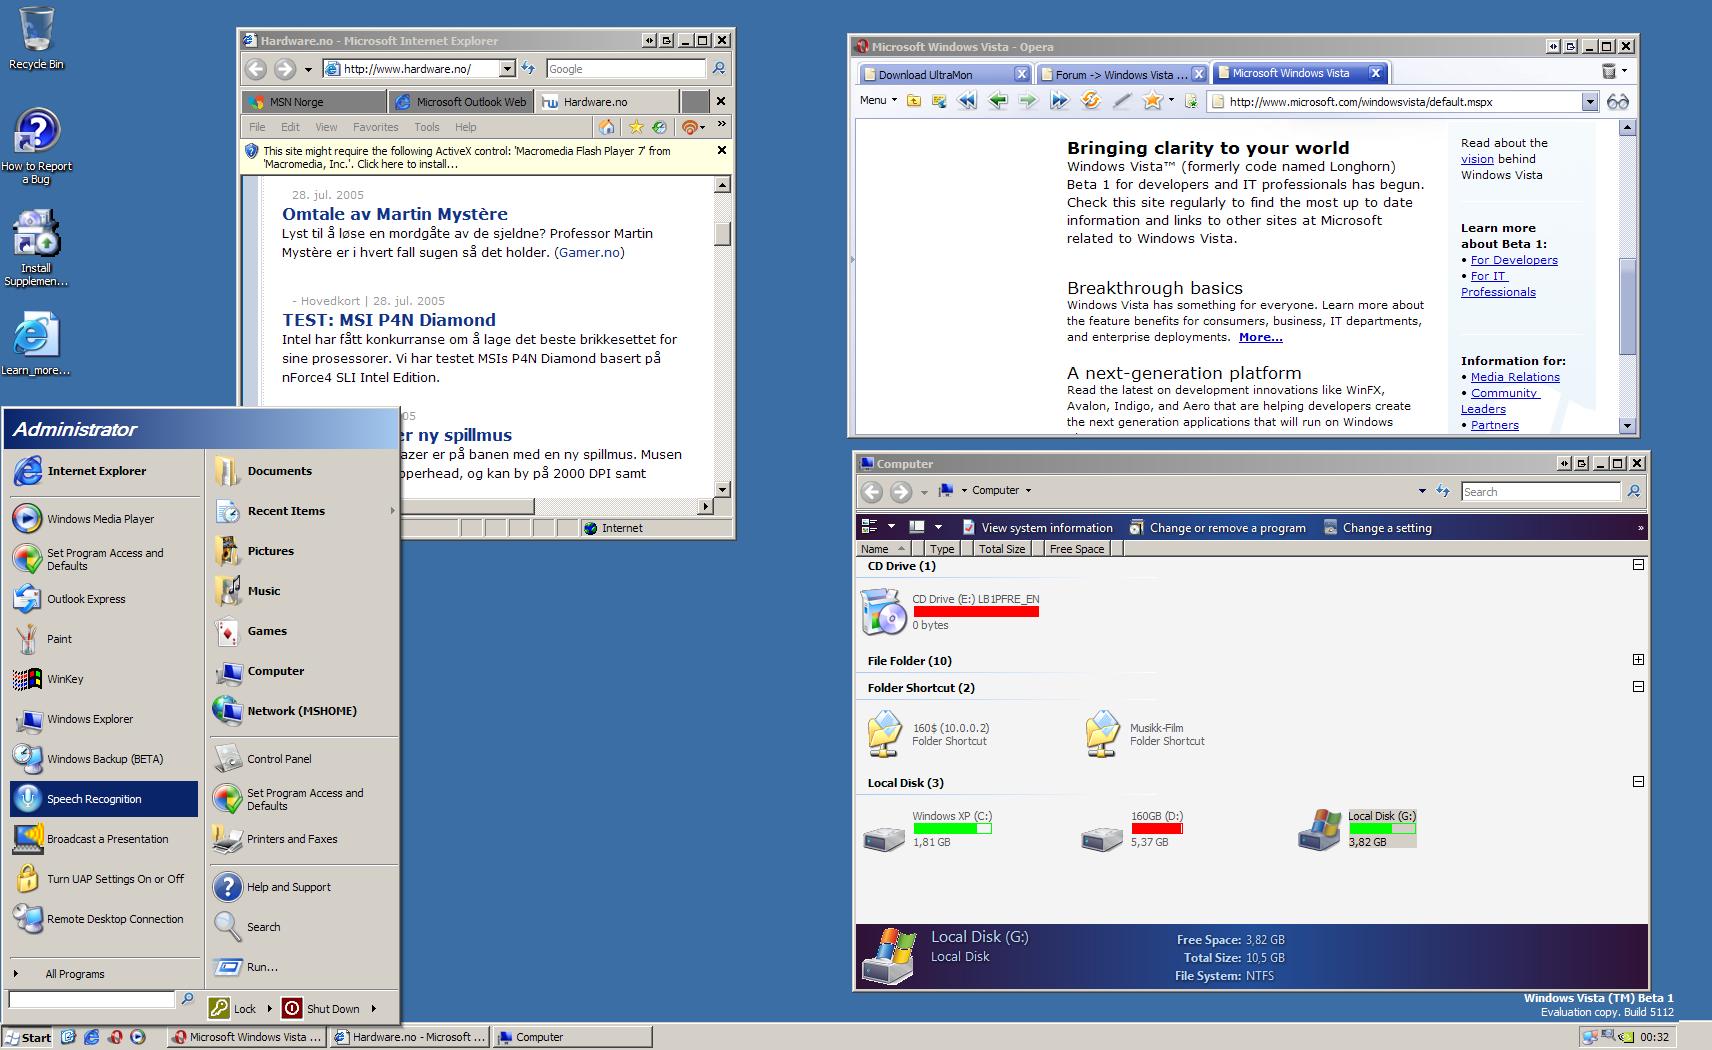The width and height of the screenshot is (1712, 1050).
Task: Click Opera's bookmark star icon
Action: coord(1153,100)
